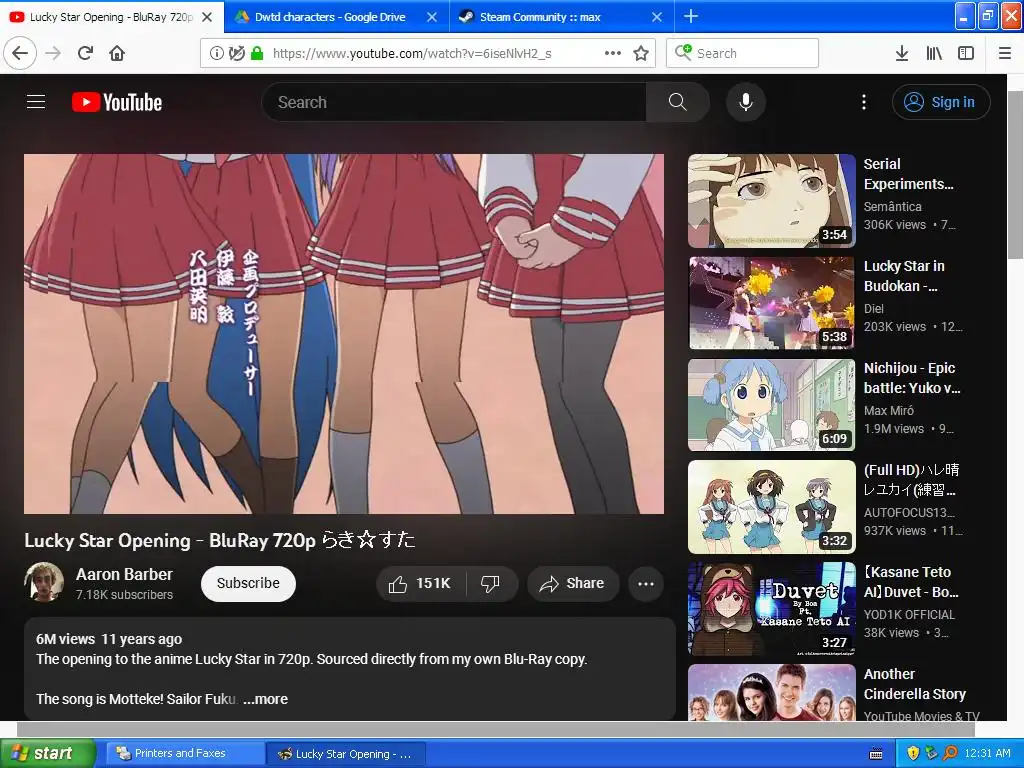Click the green padlock connection icon

click(257, 54)
